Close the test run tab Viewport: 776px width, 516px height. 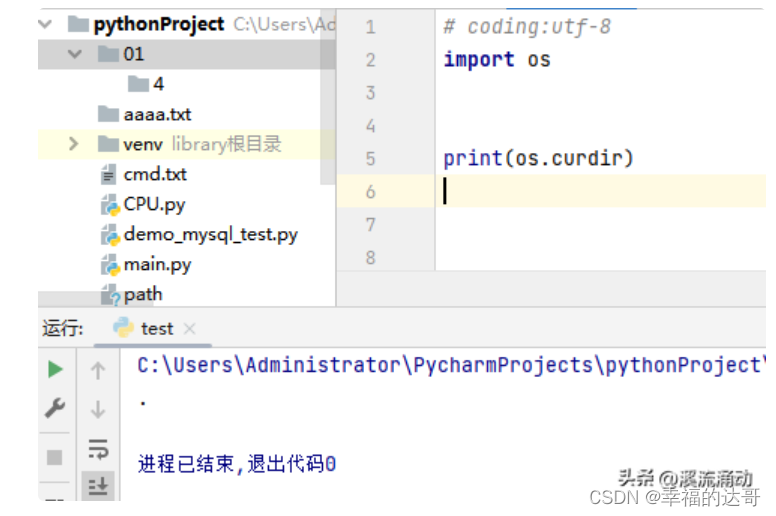(190, 328)
